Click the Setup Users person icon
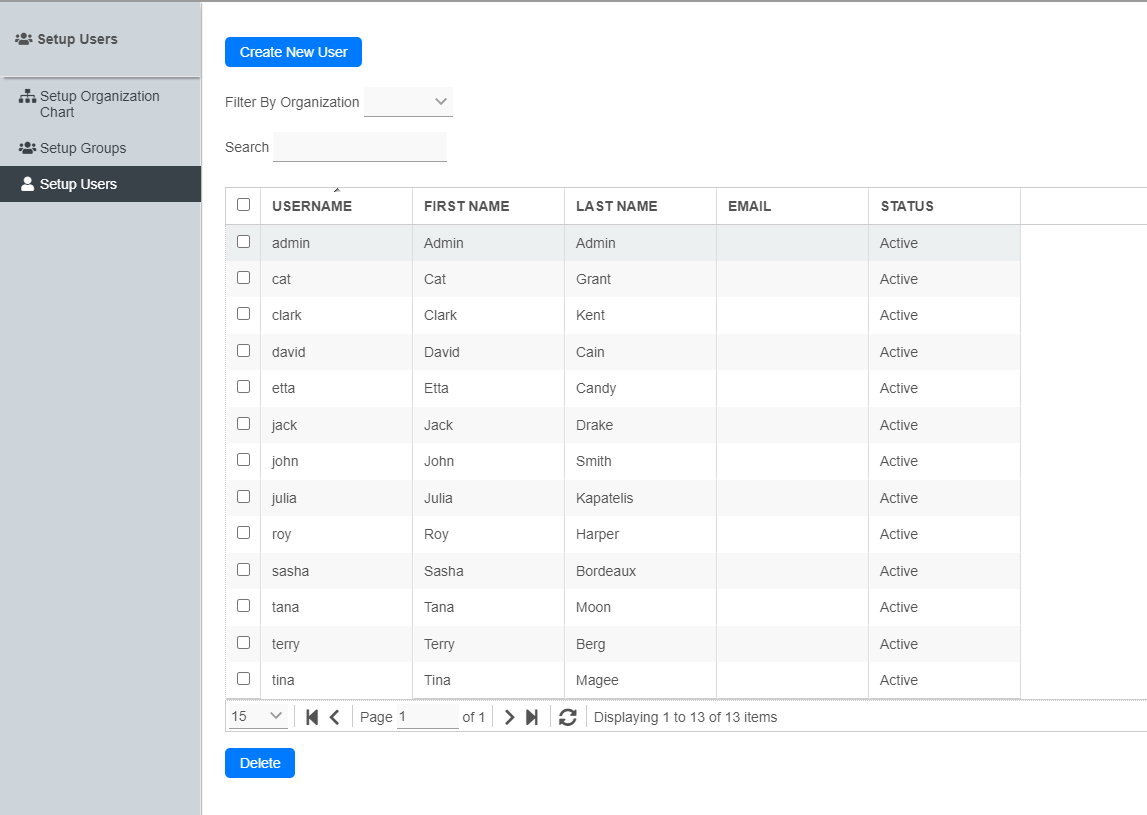Viewport: 1147px width, 815px height. click(27, 184)
